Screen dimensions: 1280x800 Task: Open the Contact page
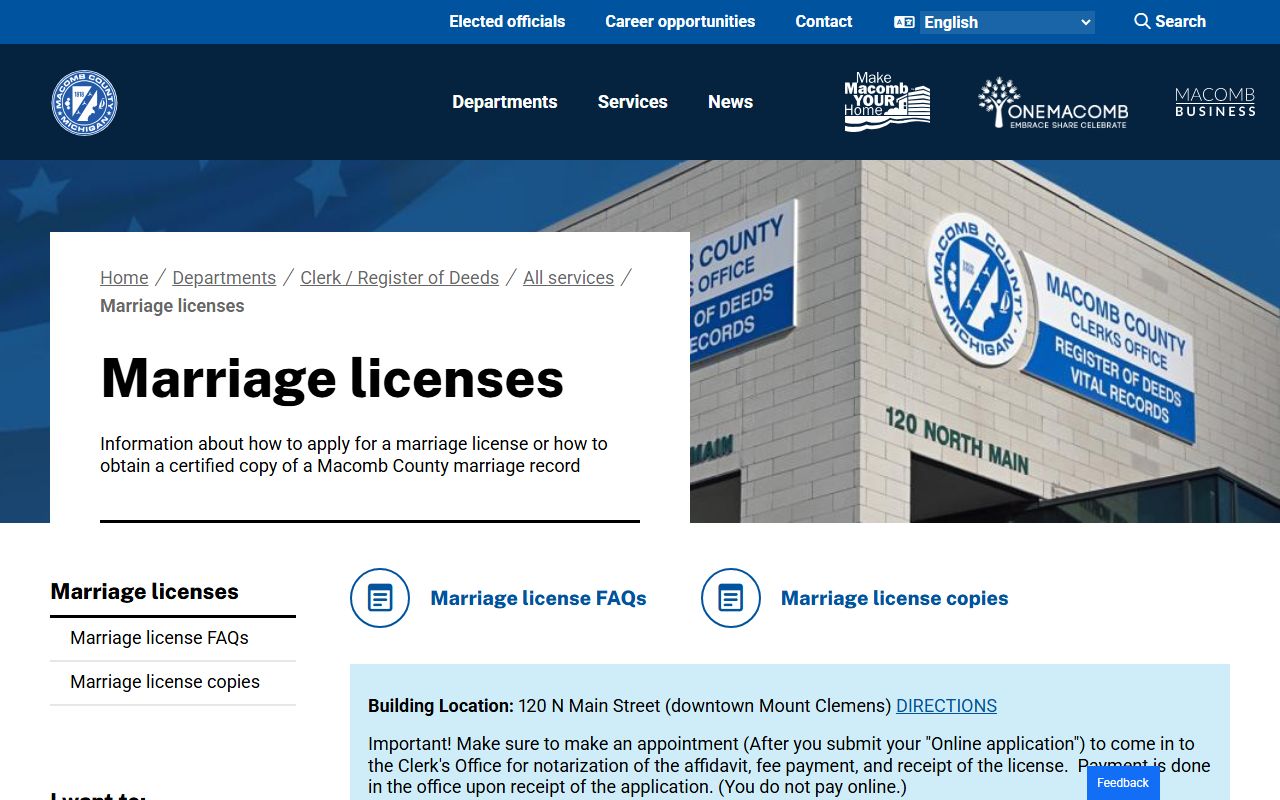pos(824,21)
